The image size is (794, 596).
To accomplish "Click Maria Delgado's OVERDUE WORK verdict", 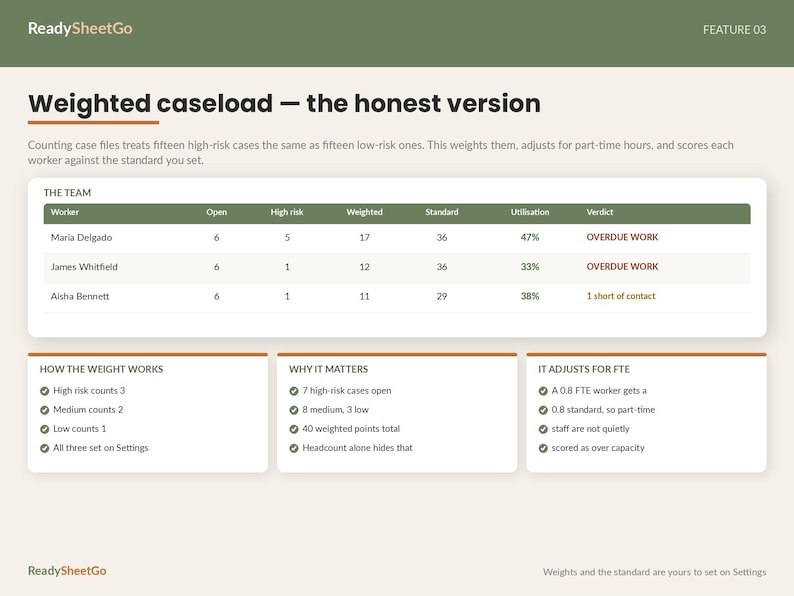I will (622, 237).
